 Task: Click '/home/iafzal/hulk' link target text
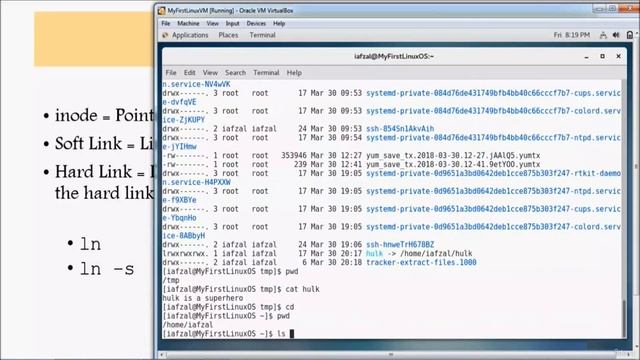[x=436, y=253]
